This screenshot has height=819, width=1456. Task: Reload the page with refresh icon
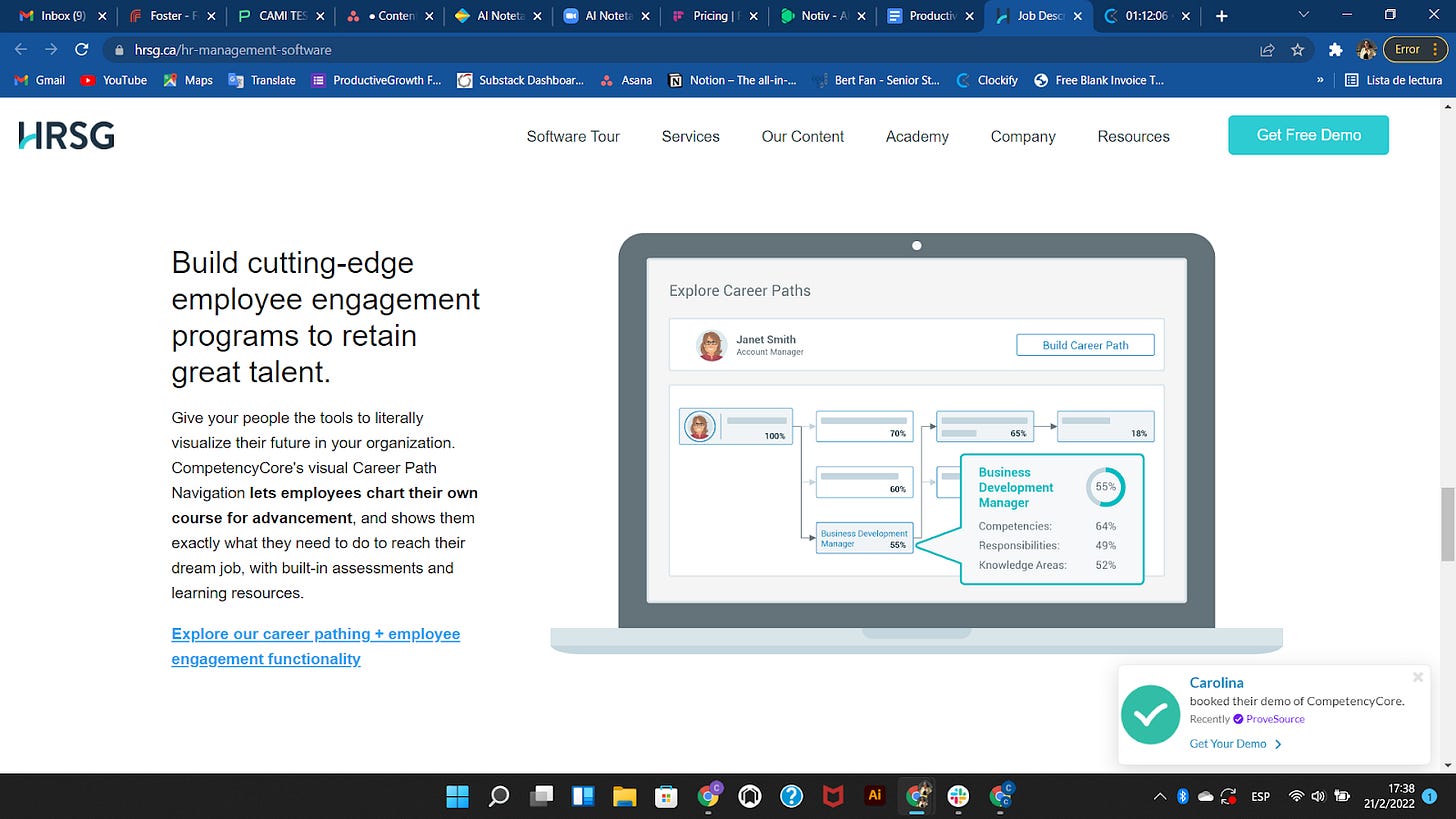coord(82,49)
